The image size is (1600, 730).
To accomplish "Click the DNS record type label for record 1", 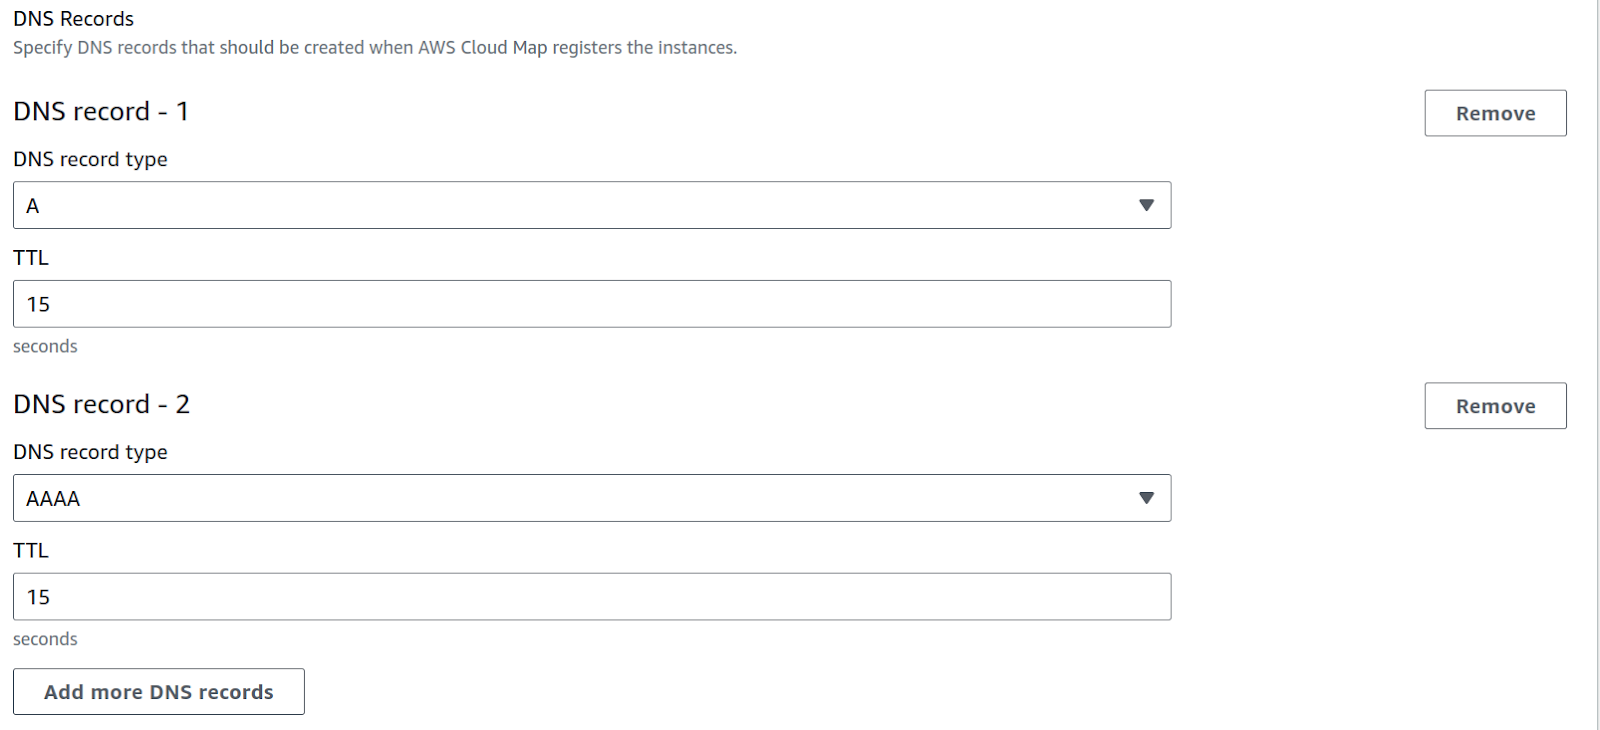I will pos(90,159).
